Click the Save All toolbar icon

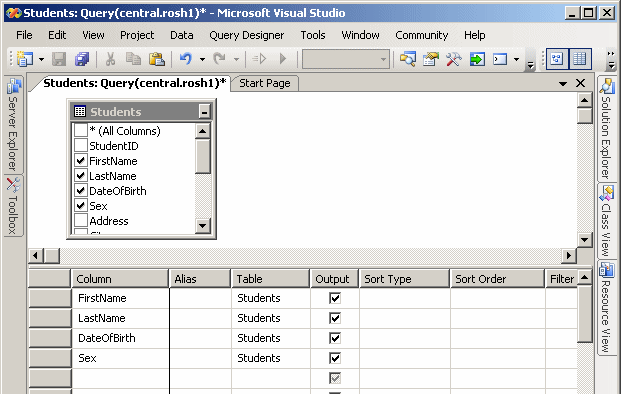82,59
